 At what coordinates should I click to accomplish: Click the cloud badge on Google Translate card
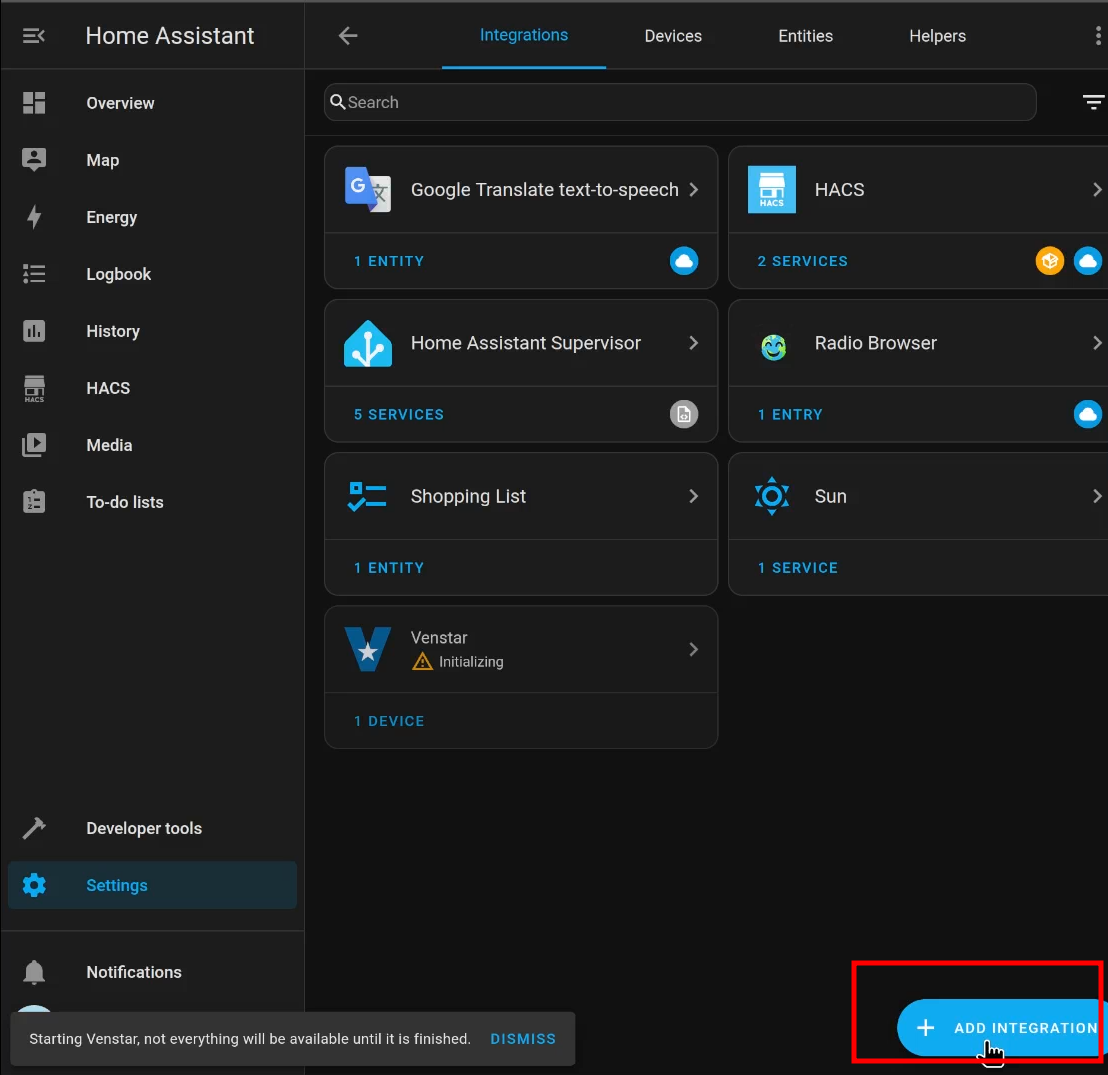(x=683, y=261)
